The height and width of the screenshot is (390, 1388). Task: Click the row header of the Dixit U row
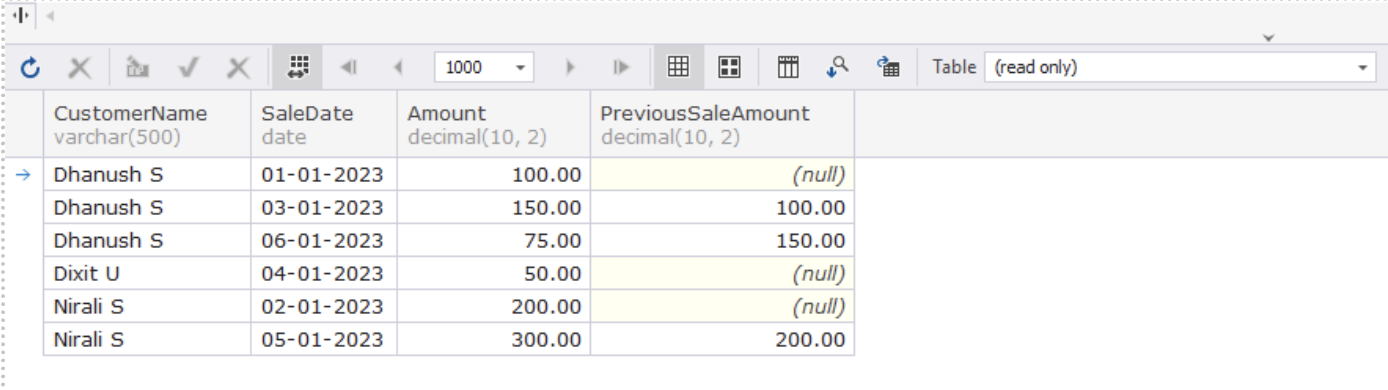[25, 273]
